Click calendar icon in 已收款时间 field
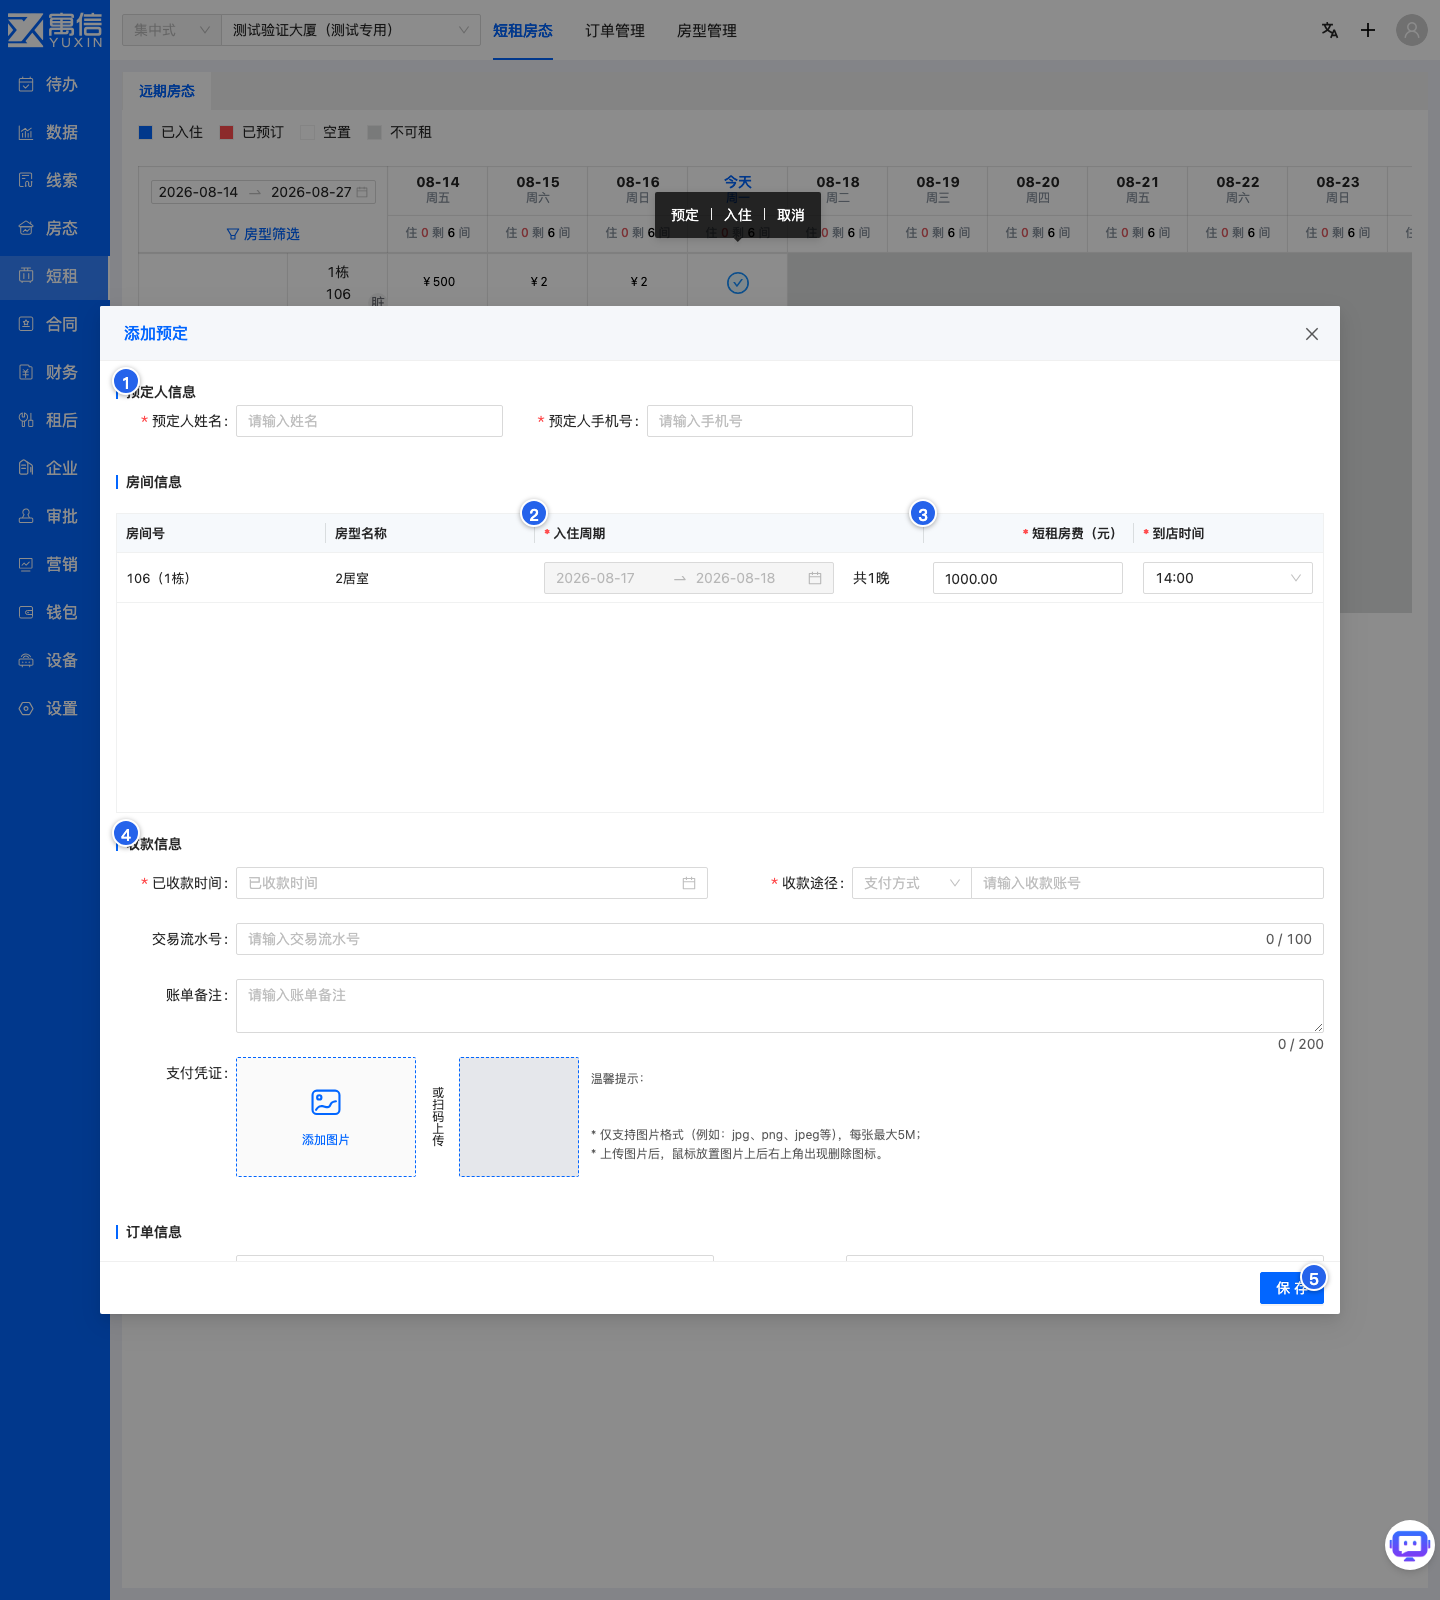This screenshot has height=1600, width=1440. click(689, 883)
